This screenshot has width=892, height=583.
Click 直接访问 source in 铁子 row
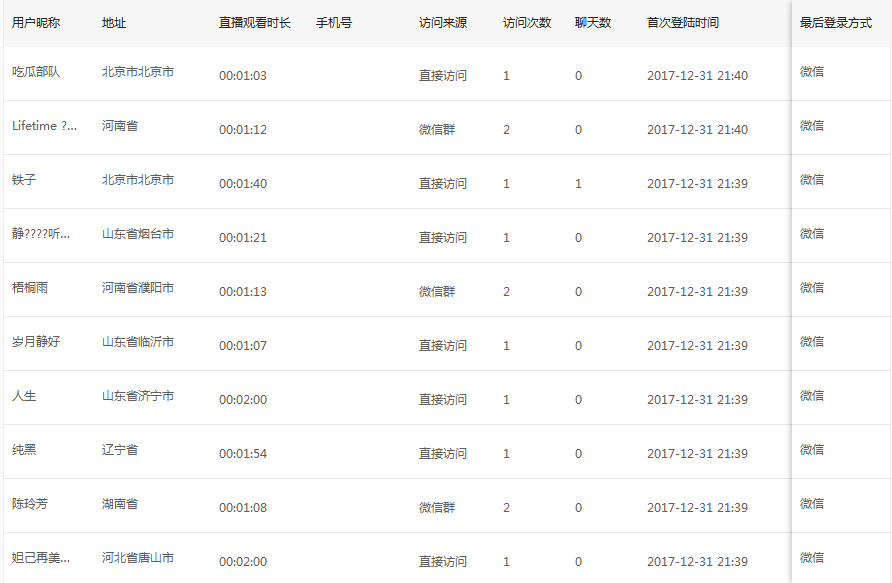(x=443, y=184)
